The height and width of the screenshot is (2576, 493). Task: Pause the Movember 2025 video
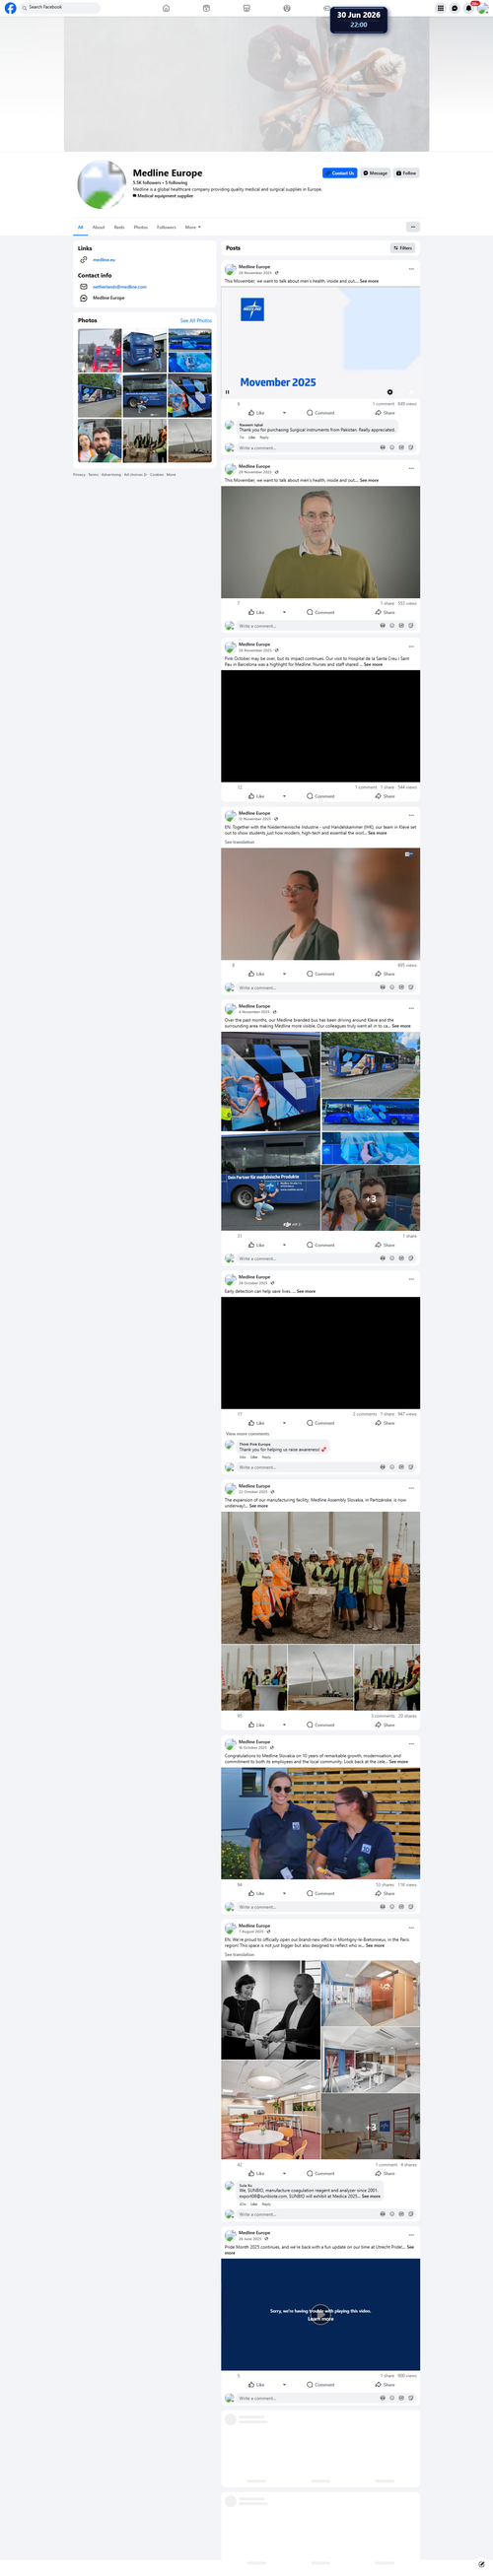coord(228,392)
